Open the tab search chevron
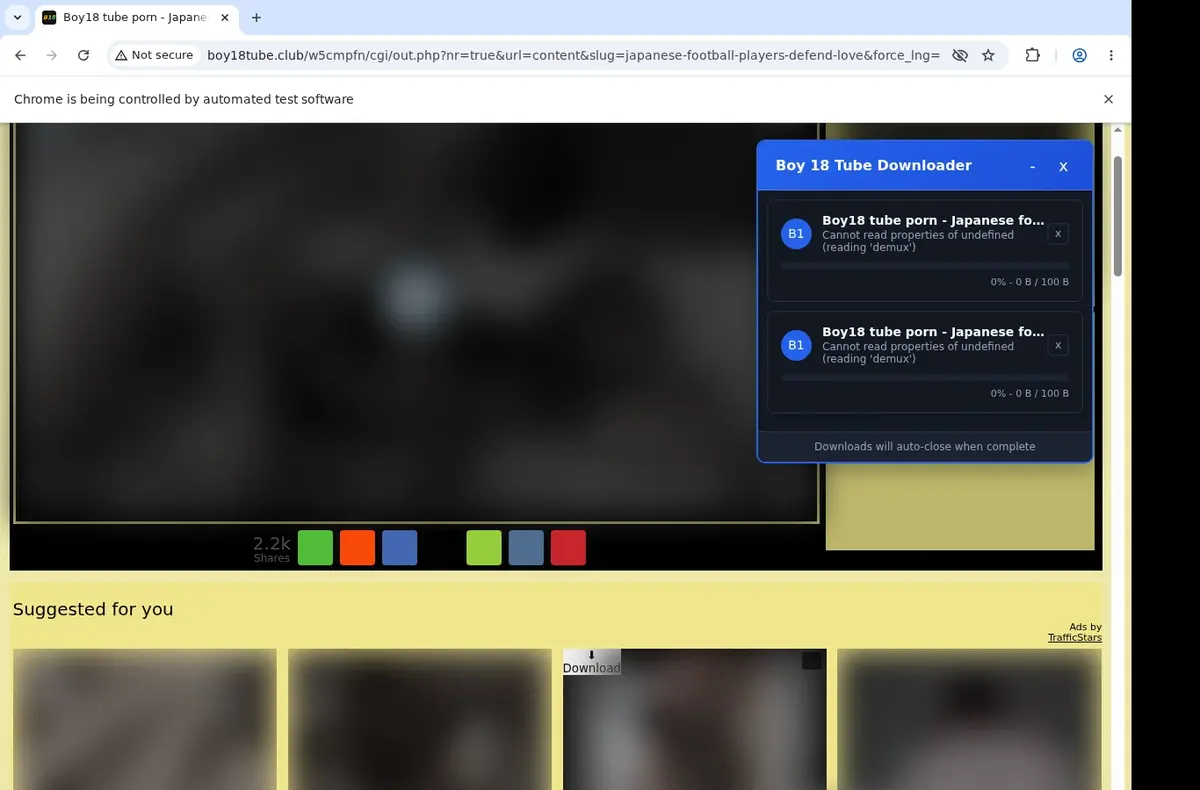The width and height of the screenshot is (1200, 790). (17, 17)
